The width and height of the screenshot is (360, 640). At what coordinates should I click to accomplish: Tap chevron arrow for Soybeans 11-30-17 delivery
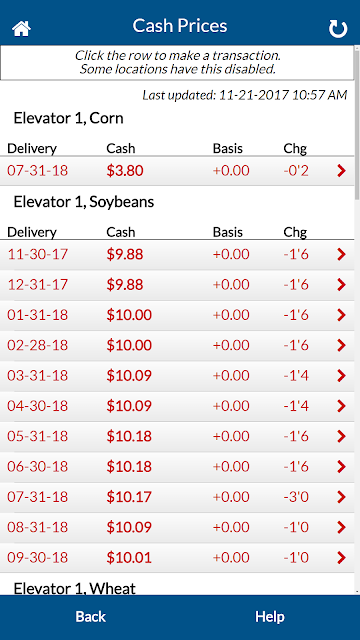341,254
